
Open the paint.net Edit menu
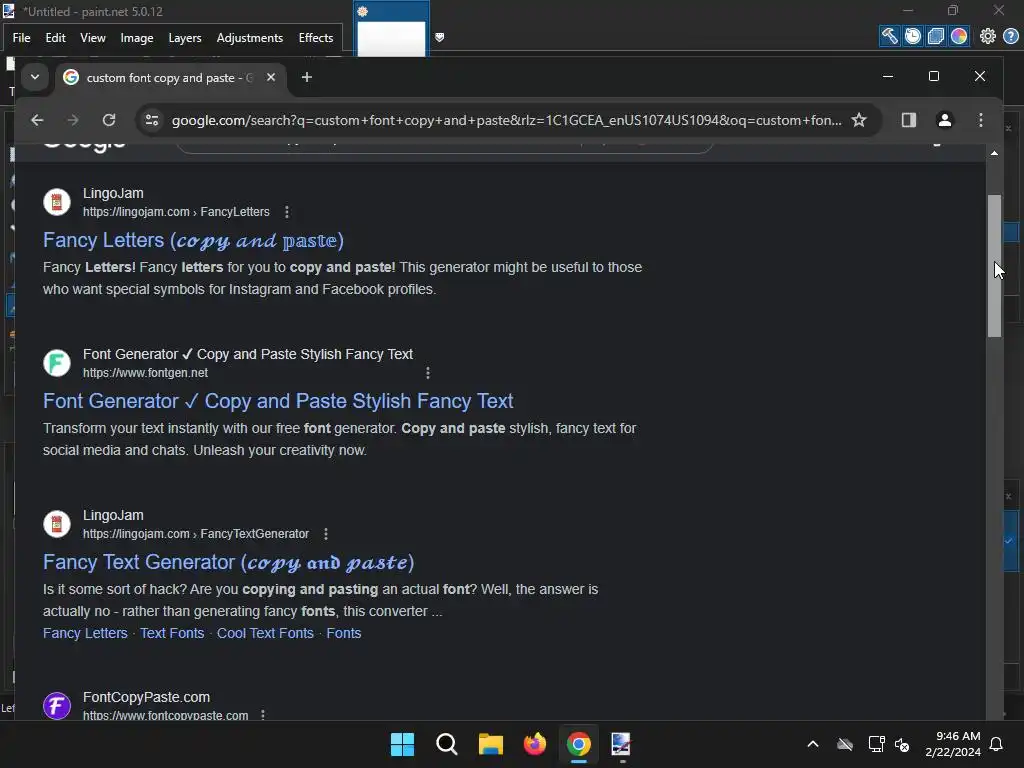tap(56, 38)
